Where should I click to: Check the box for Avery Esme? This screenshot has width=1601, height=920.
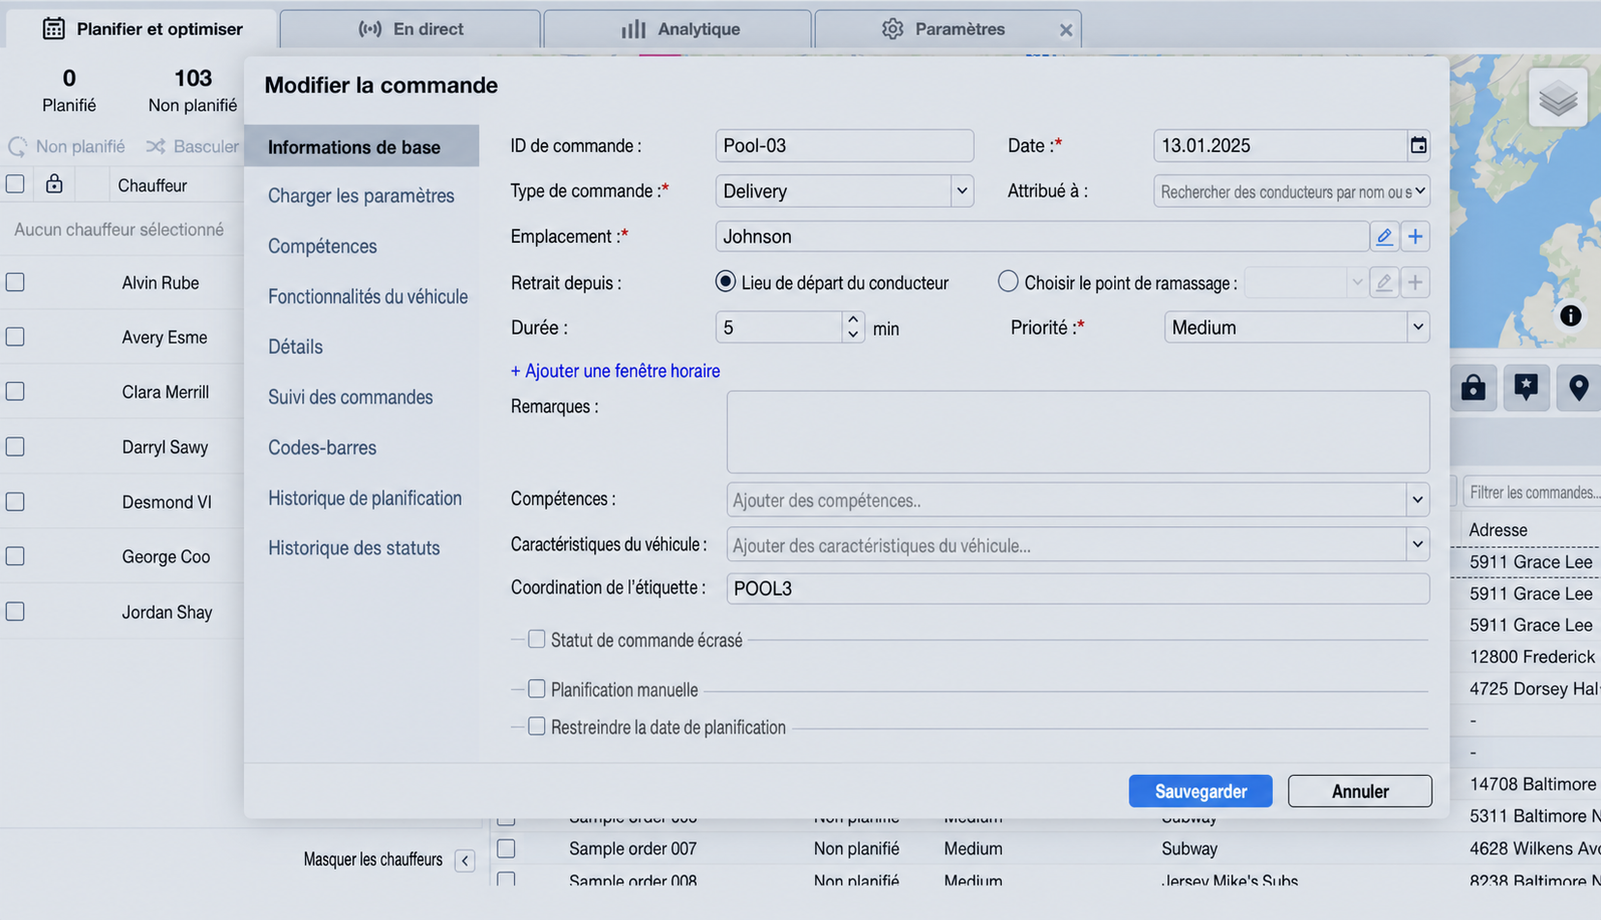coord(15,337)
